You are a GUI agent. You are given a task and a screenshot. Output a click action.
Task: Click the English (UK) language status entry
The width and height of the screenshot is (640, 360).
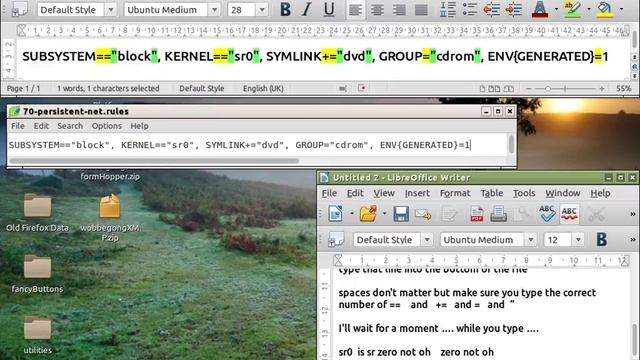point(263,88)
